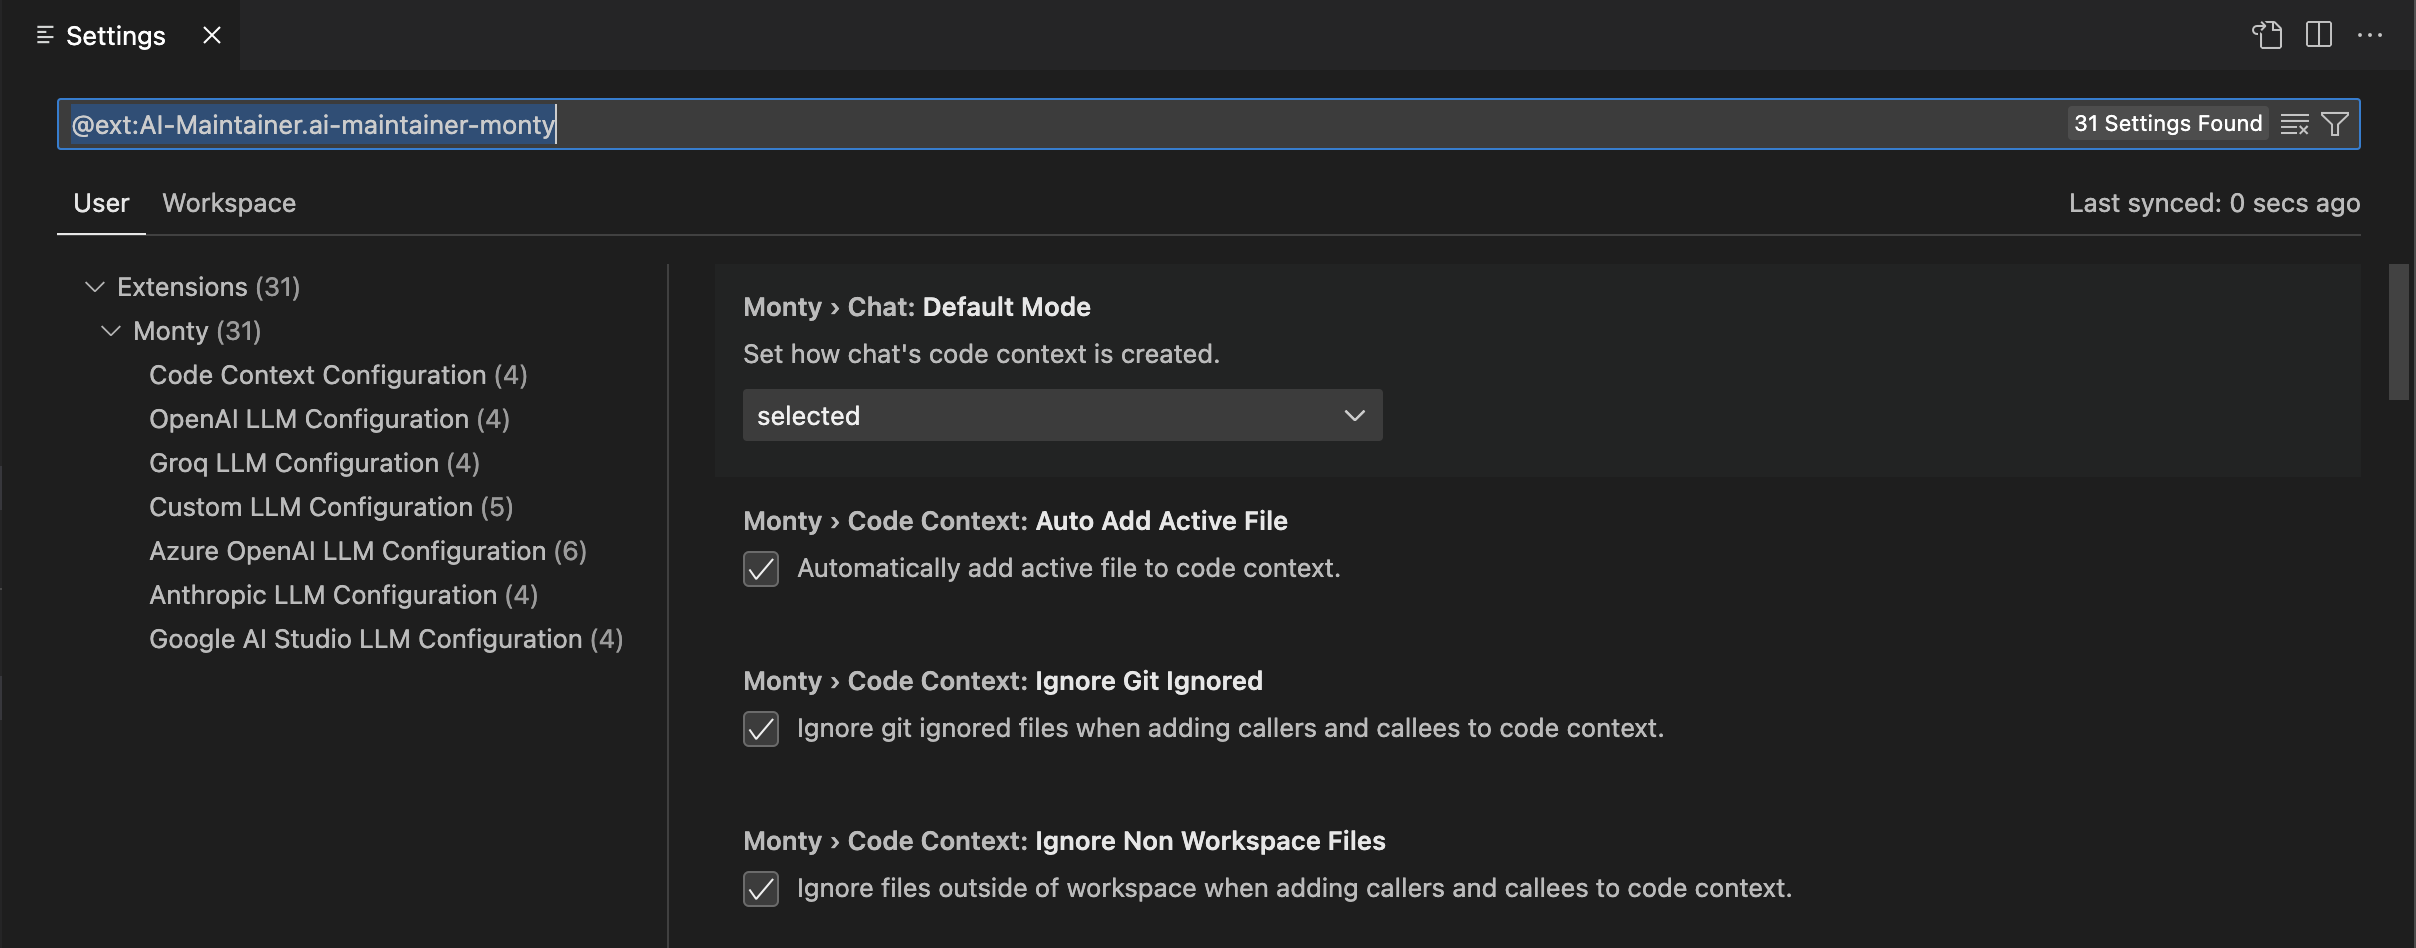Collapse the Extensions tree section
The width and height of the screenshot is (2416, 948).
pos(95,287)
